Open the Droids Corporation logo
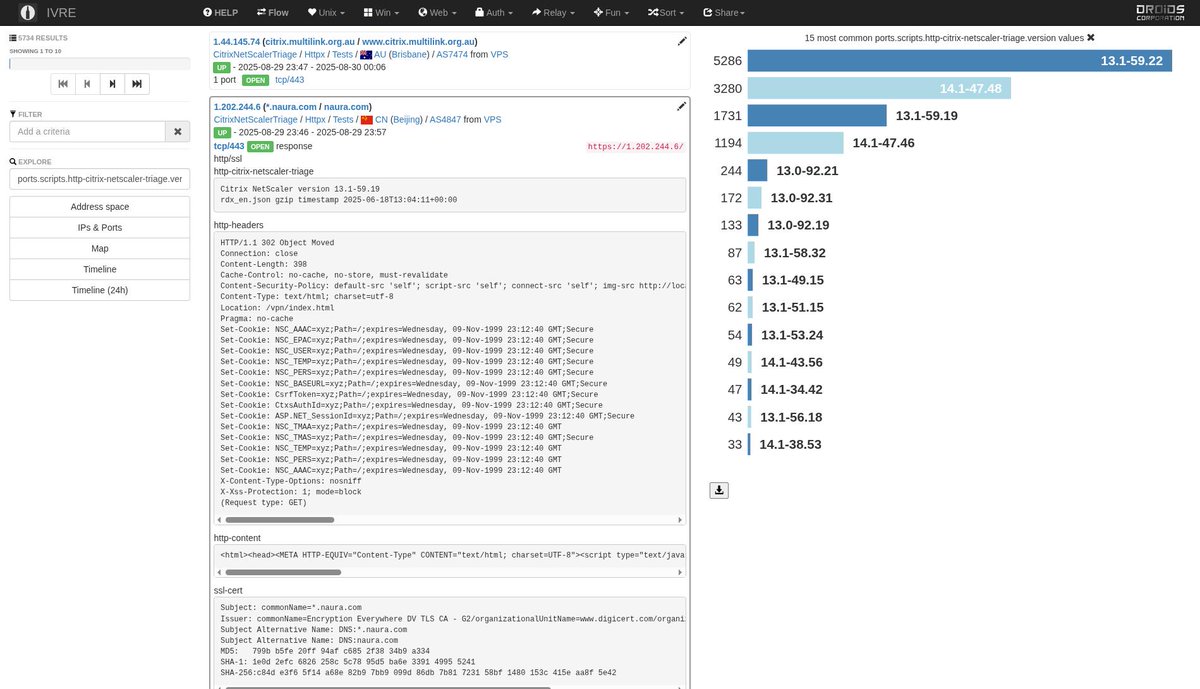Viewport: 1200px width, 689px height. pos(1160,12)
